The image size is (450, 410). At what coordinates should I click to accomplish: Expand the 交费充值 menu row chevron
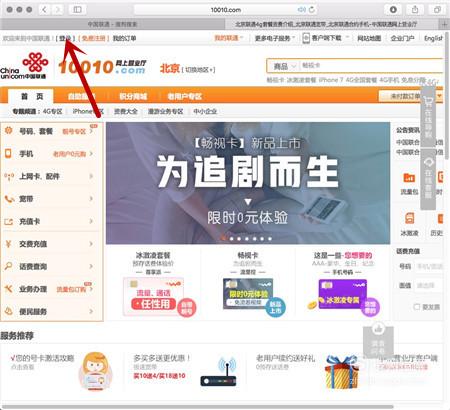coord(91,244)
